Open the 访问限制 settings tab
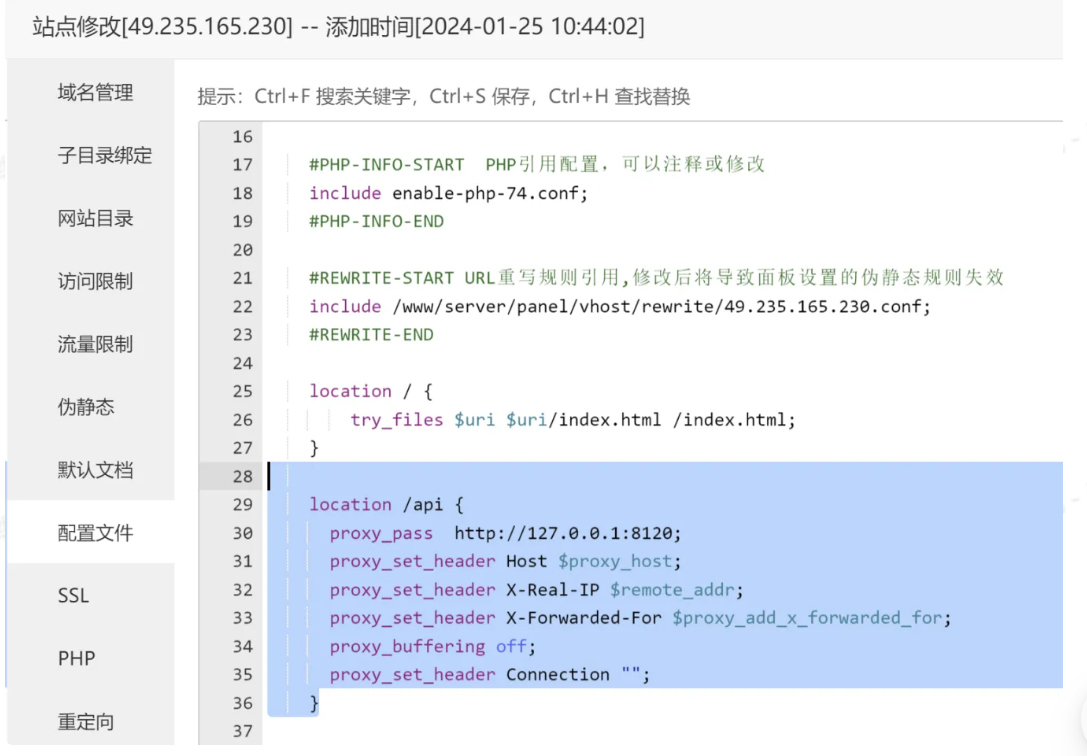The image size is (1087, 756). [x=95, y=282]
